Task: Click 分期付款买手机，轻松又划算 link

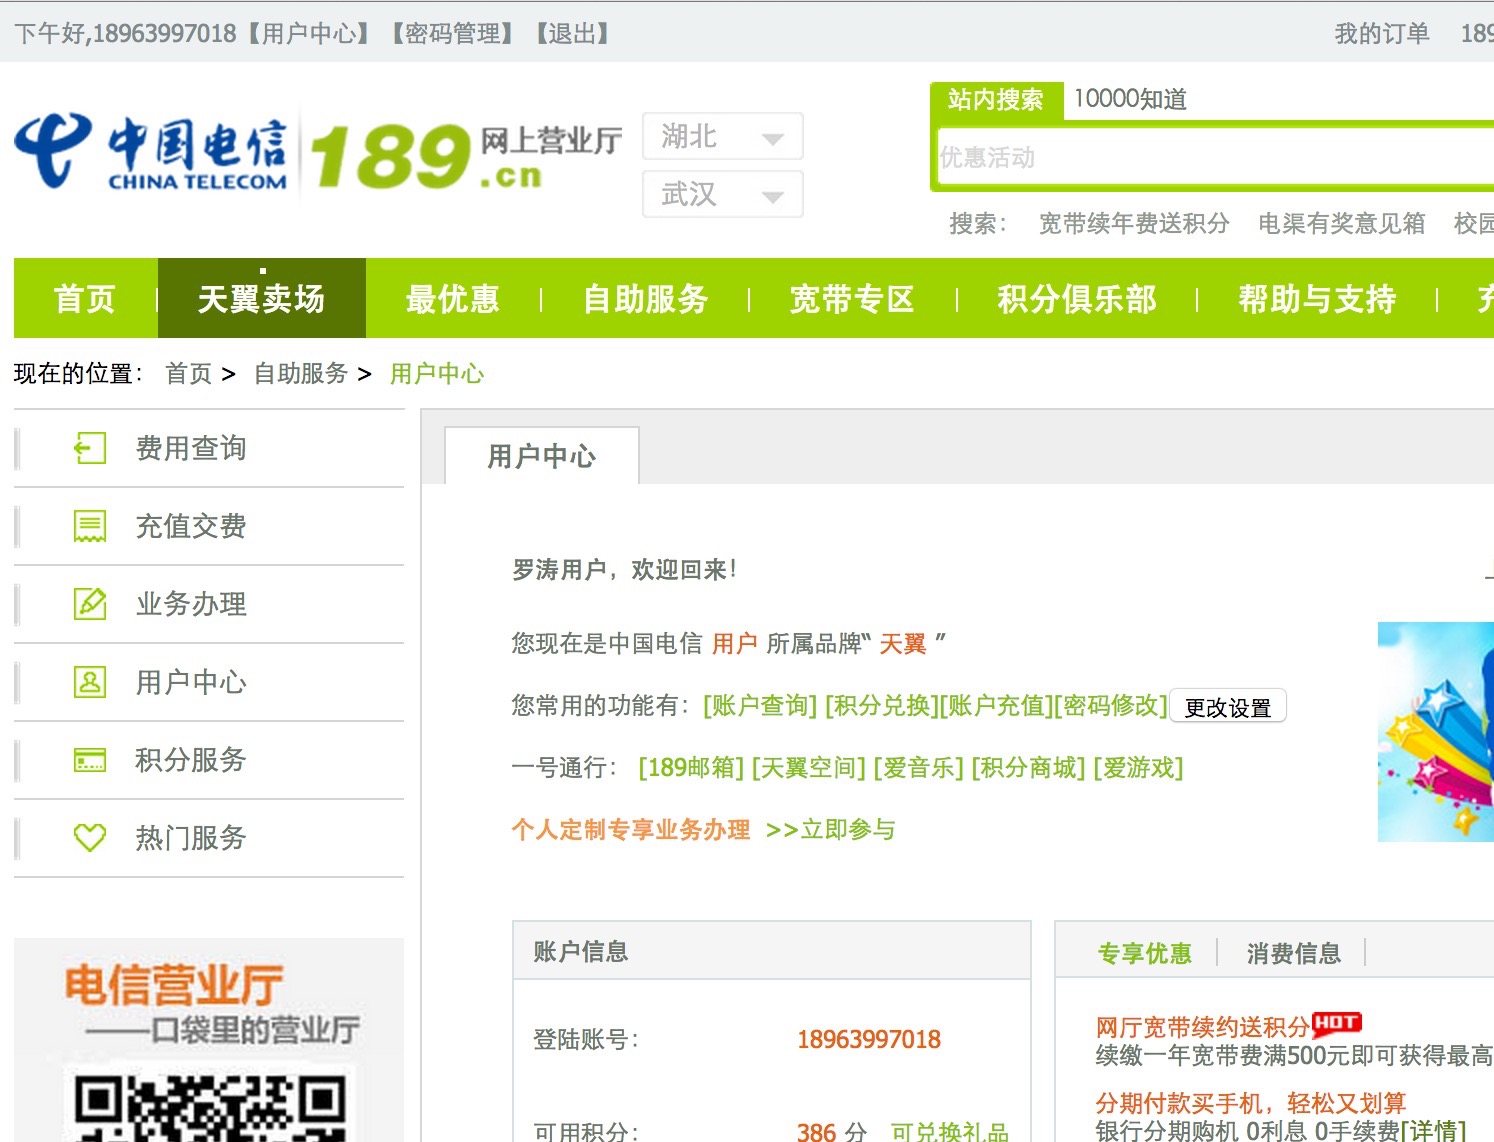Action: pos(1251,1103)
